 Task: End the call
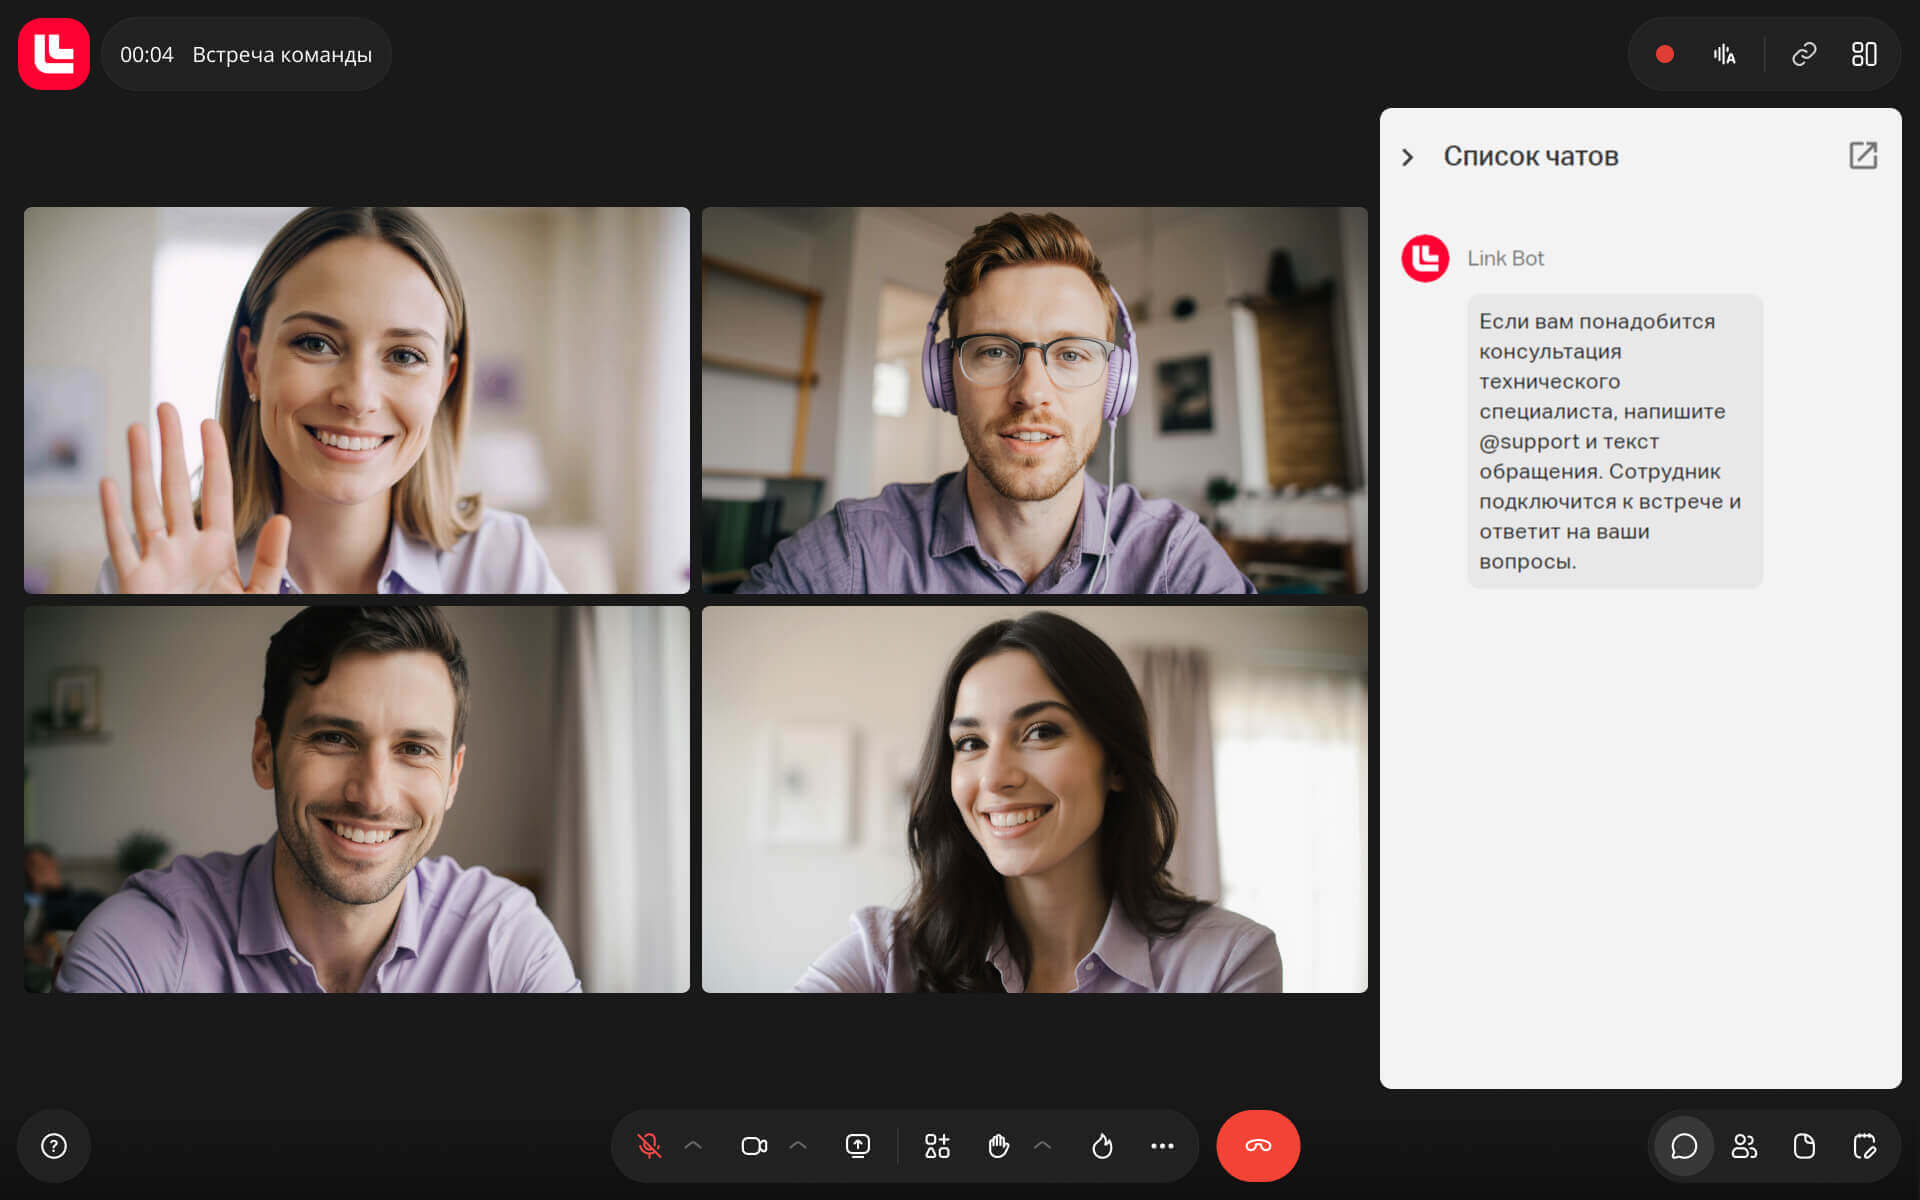click(1258, 1146)
